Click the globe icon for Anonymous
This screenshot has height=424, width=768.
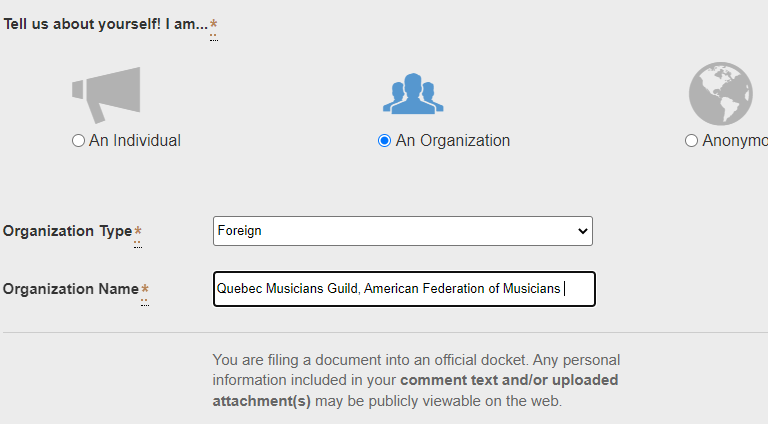click(x=720, y=94)
